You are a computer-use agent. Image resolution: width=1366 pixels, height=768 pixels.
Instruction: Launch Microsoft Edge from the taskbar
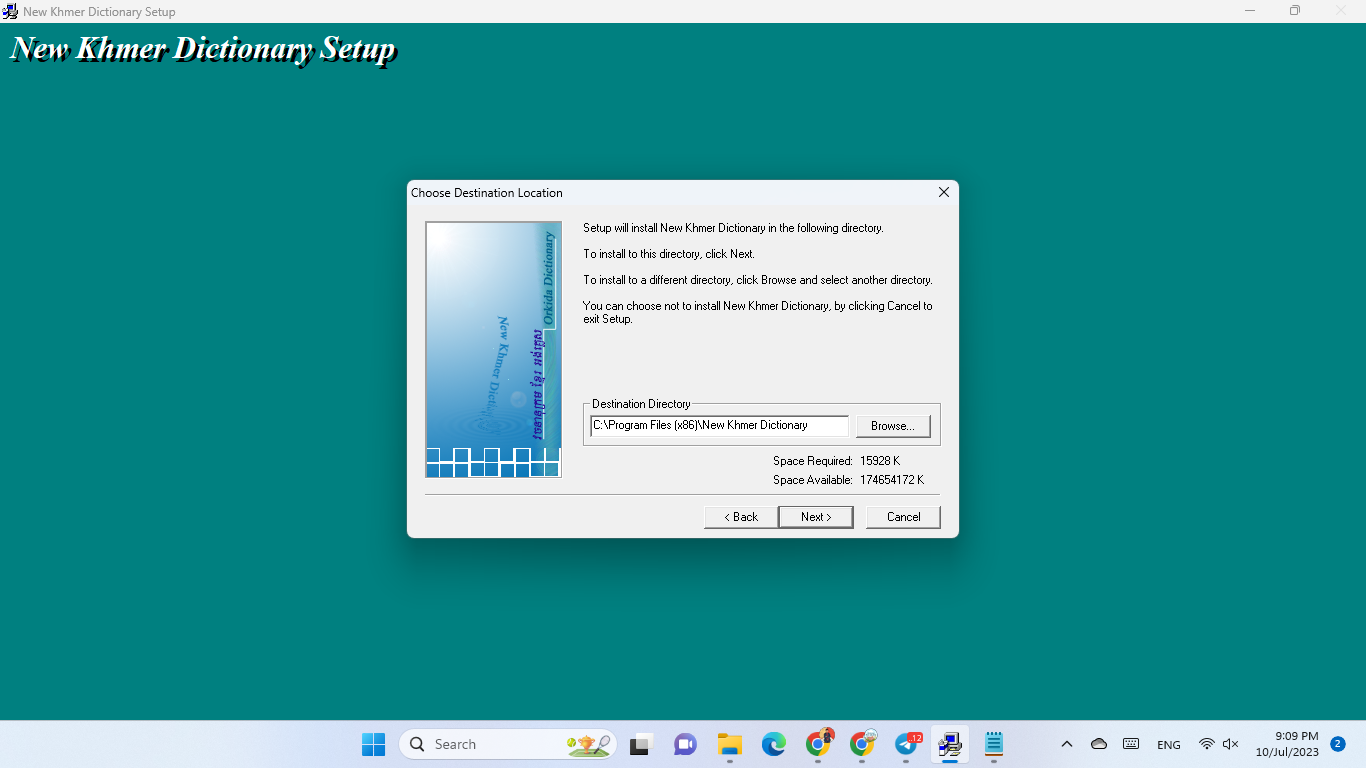tap(774, 744)
